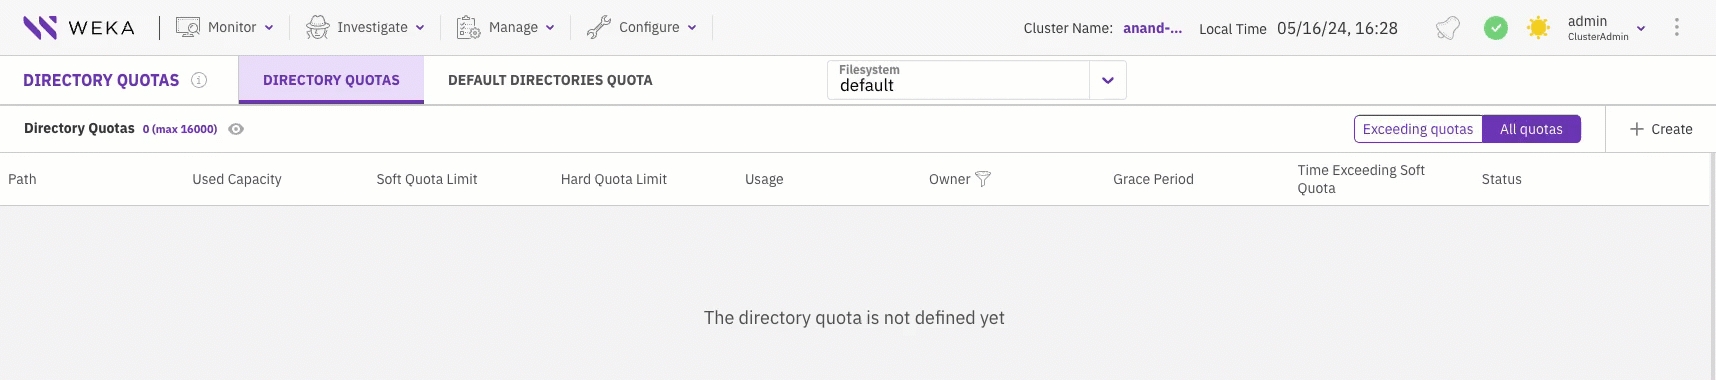The height and width of the screenshot is (380, 1716).
Task: Open the three-dot more options menu
Action: (x=1677, y=28)
